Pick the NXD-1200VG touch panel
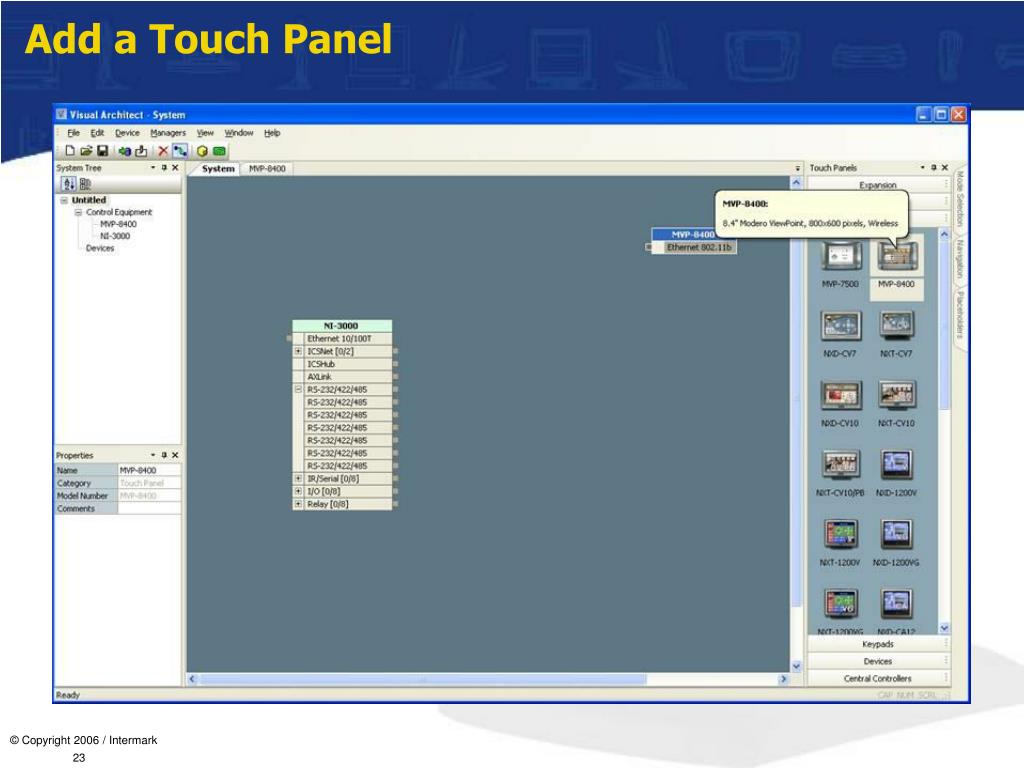The width and height of the screenshot is (1024, 768). point(897,534)
